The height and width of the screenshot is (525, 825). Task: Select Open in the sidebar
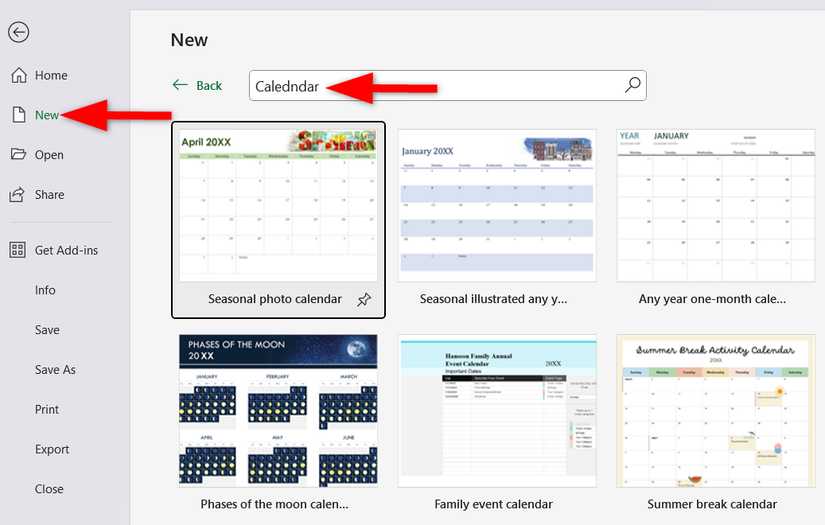pos(49,155)
